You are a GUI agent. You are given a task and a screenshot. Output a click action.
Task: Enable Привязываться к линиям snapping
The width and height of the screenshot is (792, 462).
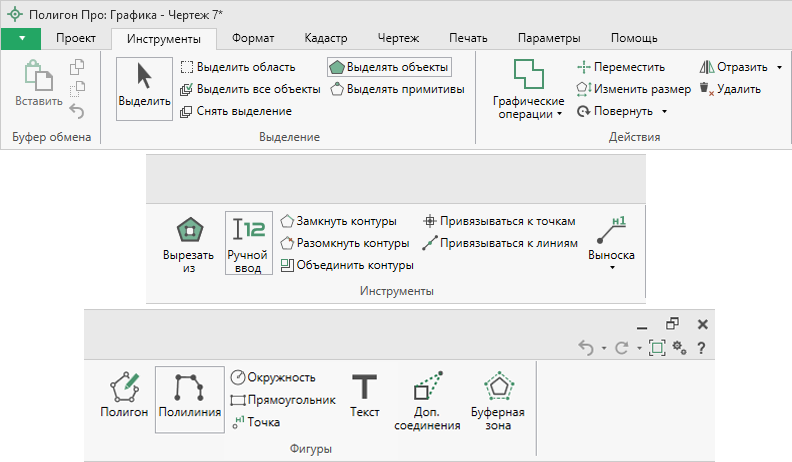[499, 243]
